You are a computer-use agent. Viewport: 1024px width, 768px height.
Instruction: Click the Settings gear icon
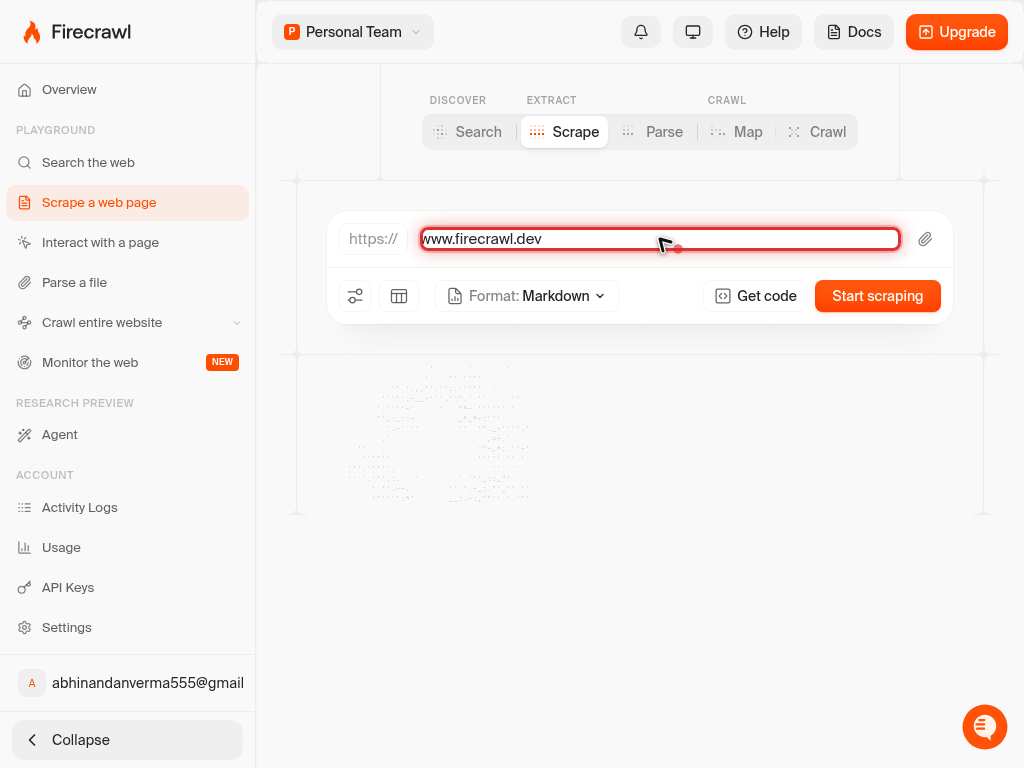pos(24,628)
